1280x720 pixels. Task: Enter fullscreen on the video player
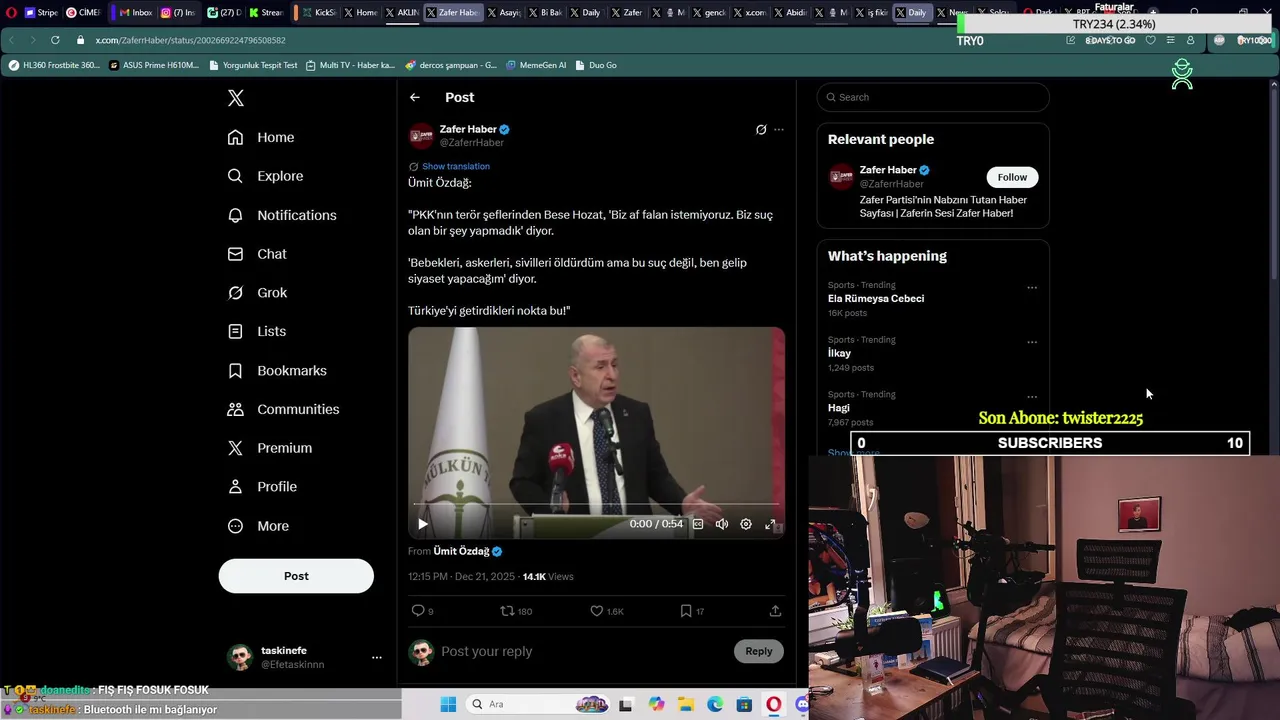(770, 524)
